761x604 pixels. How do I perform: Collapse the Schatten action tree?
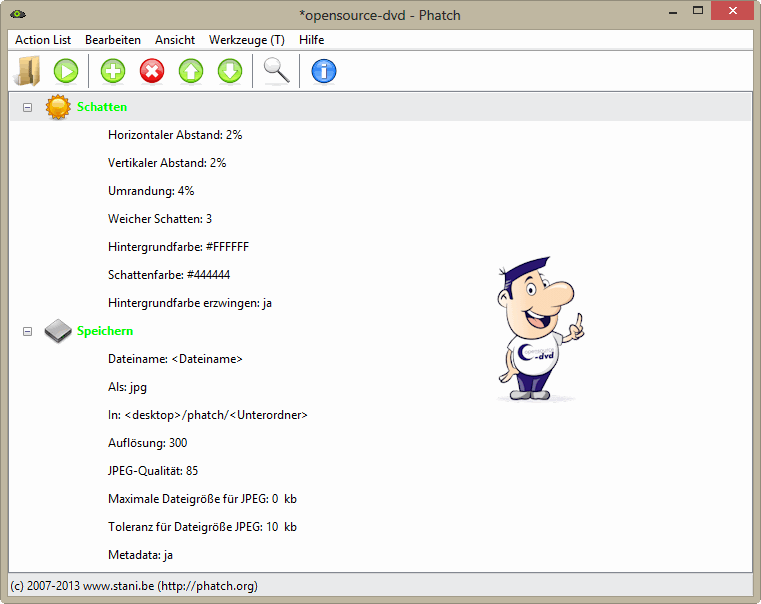click(x=28, y=107)
